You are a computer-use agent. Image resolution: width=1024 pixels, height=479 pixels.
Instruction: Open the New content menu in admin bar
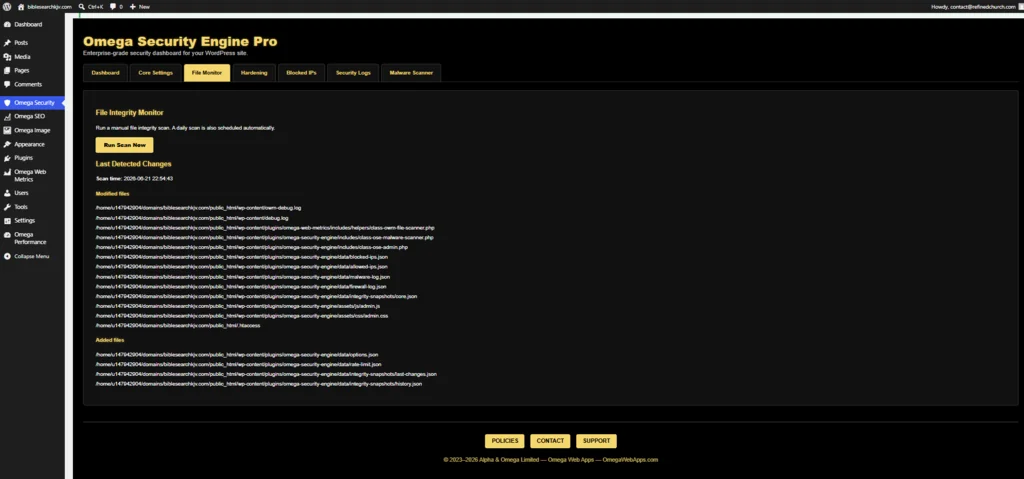tap(140, 7)
